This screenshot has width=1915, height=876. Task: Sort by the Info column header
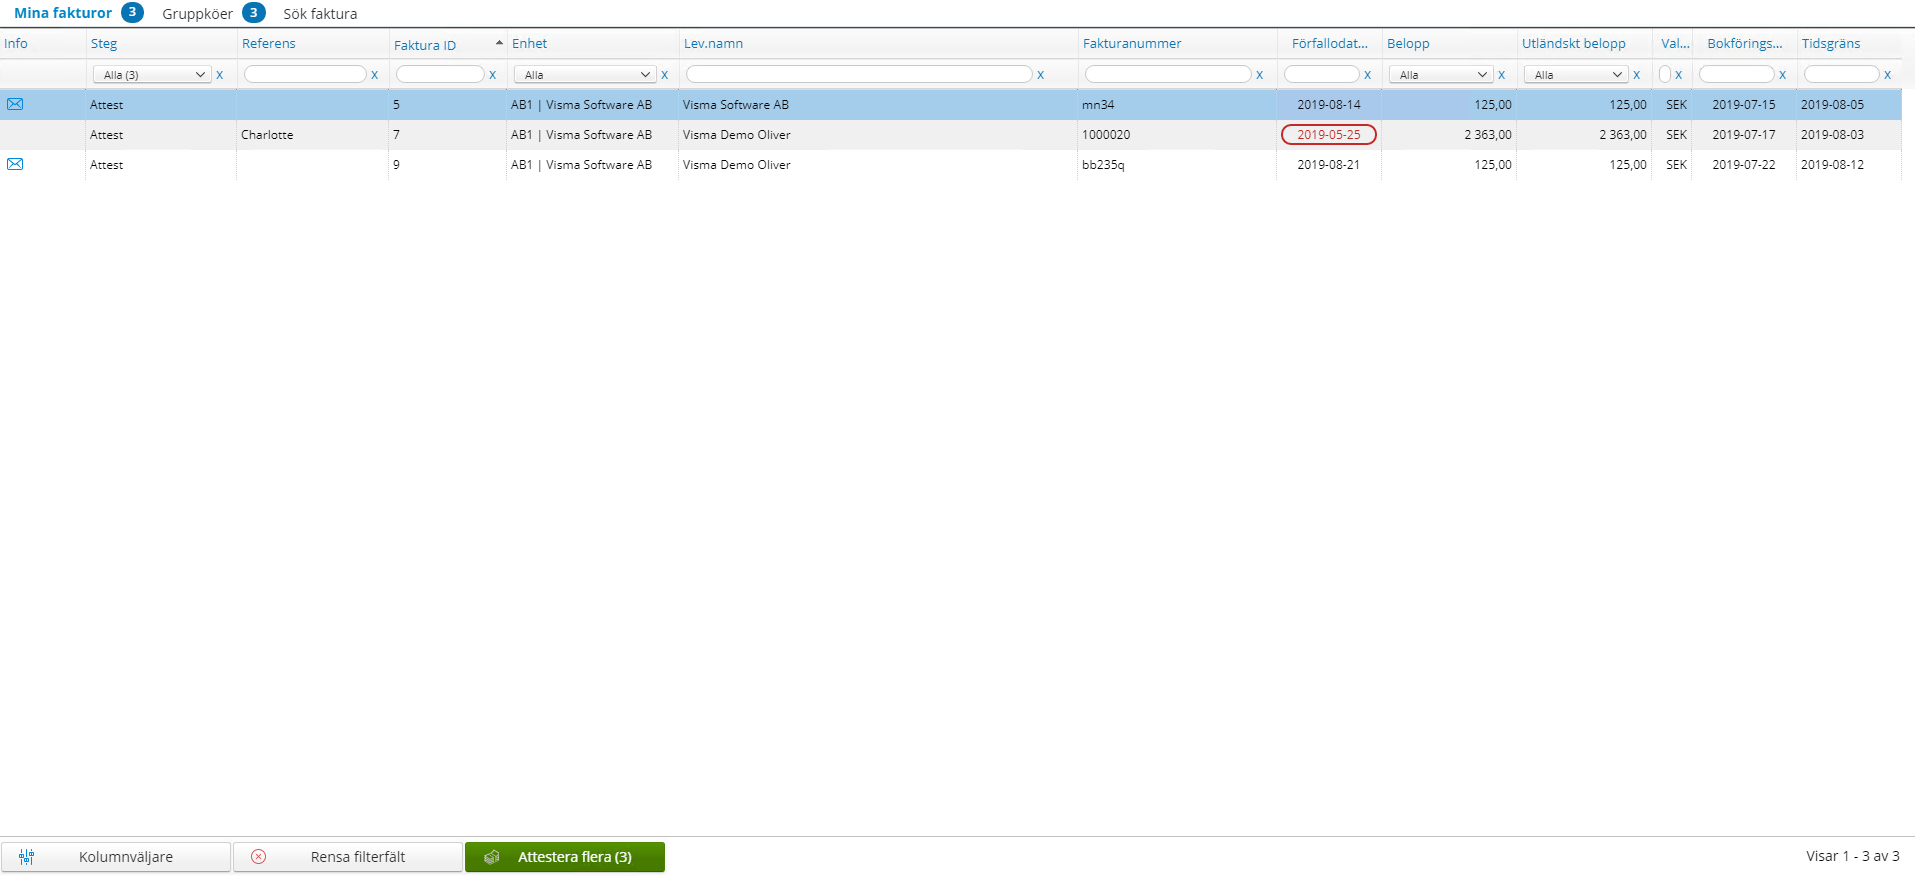16,43
